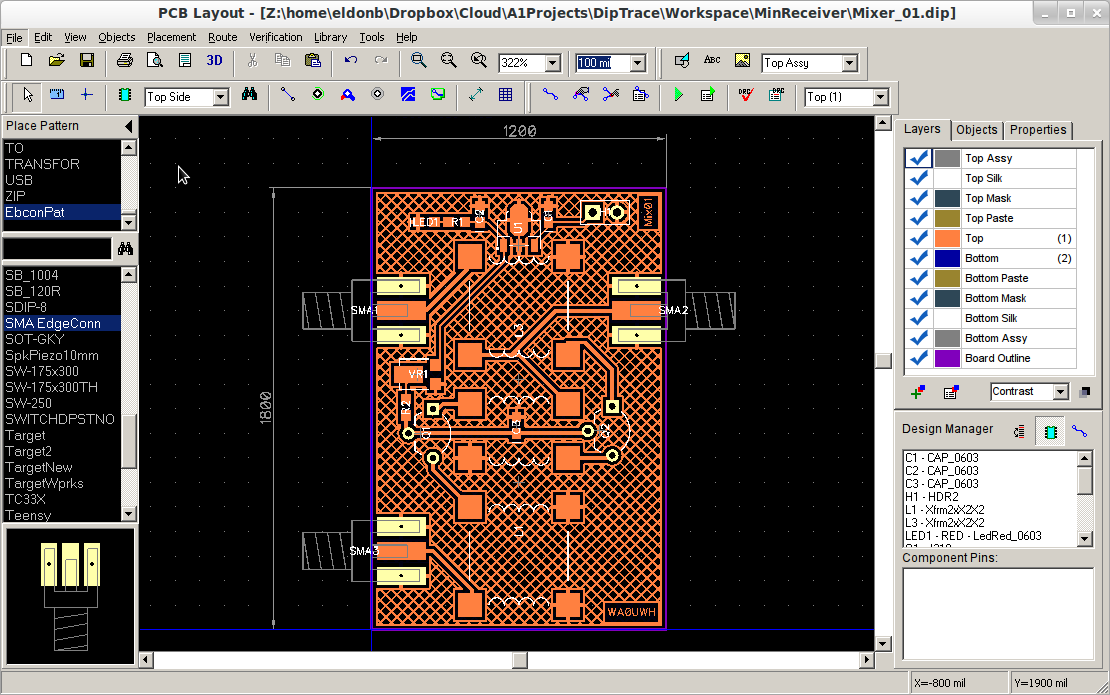
Task: Toggle visibility checkbox for Top layer
Action: coord(919,239)
